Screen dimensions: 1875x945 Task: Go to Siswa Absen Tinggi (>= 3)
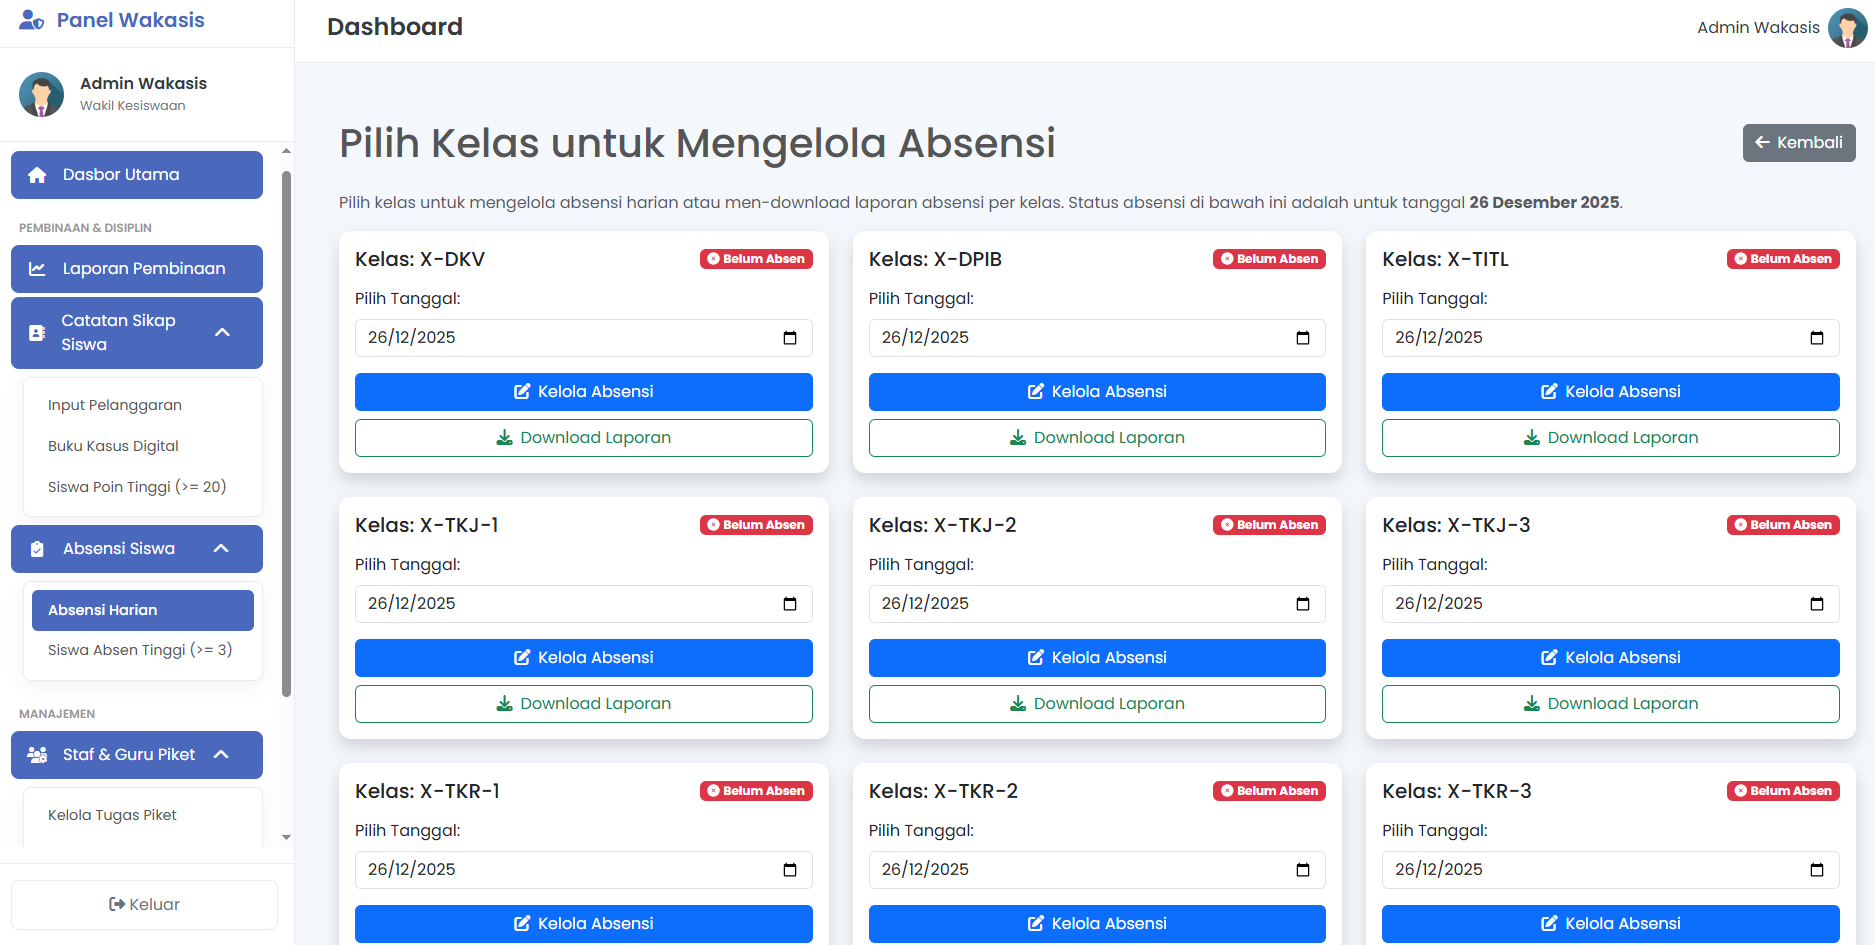click(x=140, y=650)
